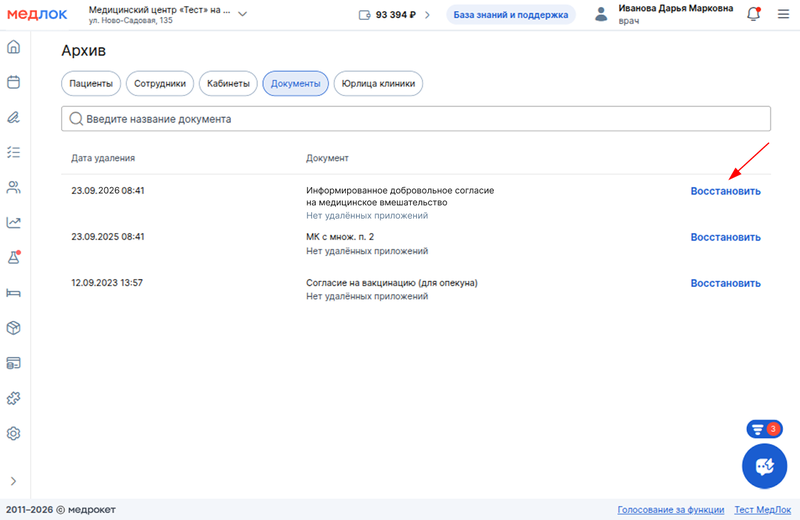Open База знаний и поддержка

[x=511, y=15]
